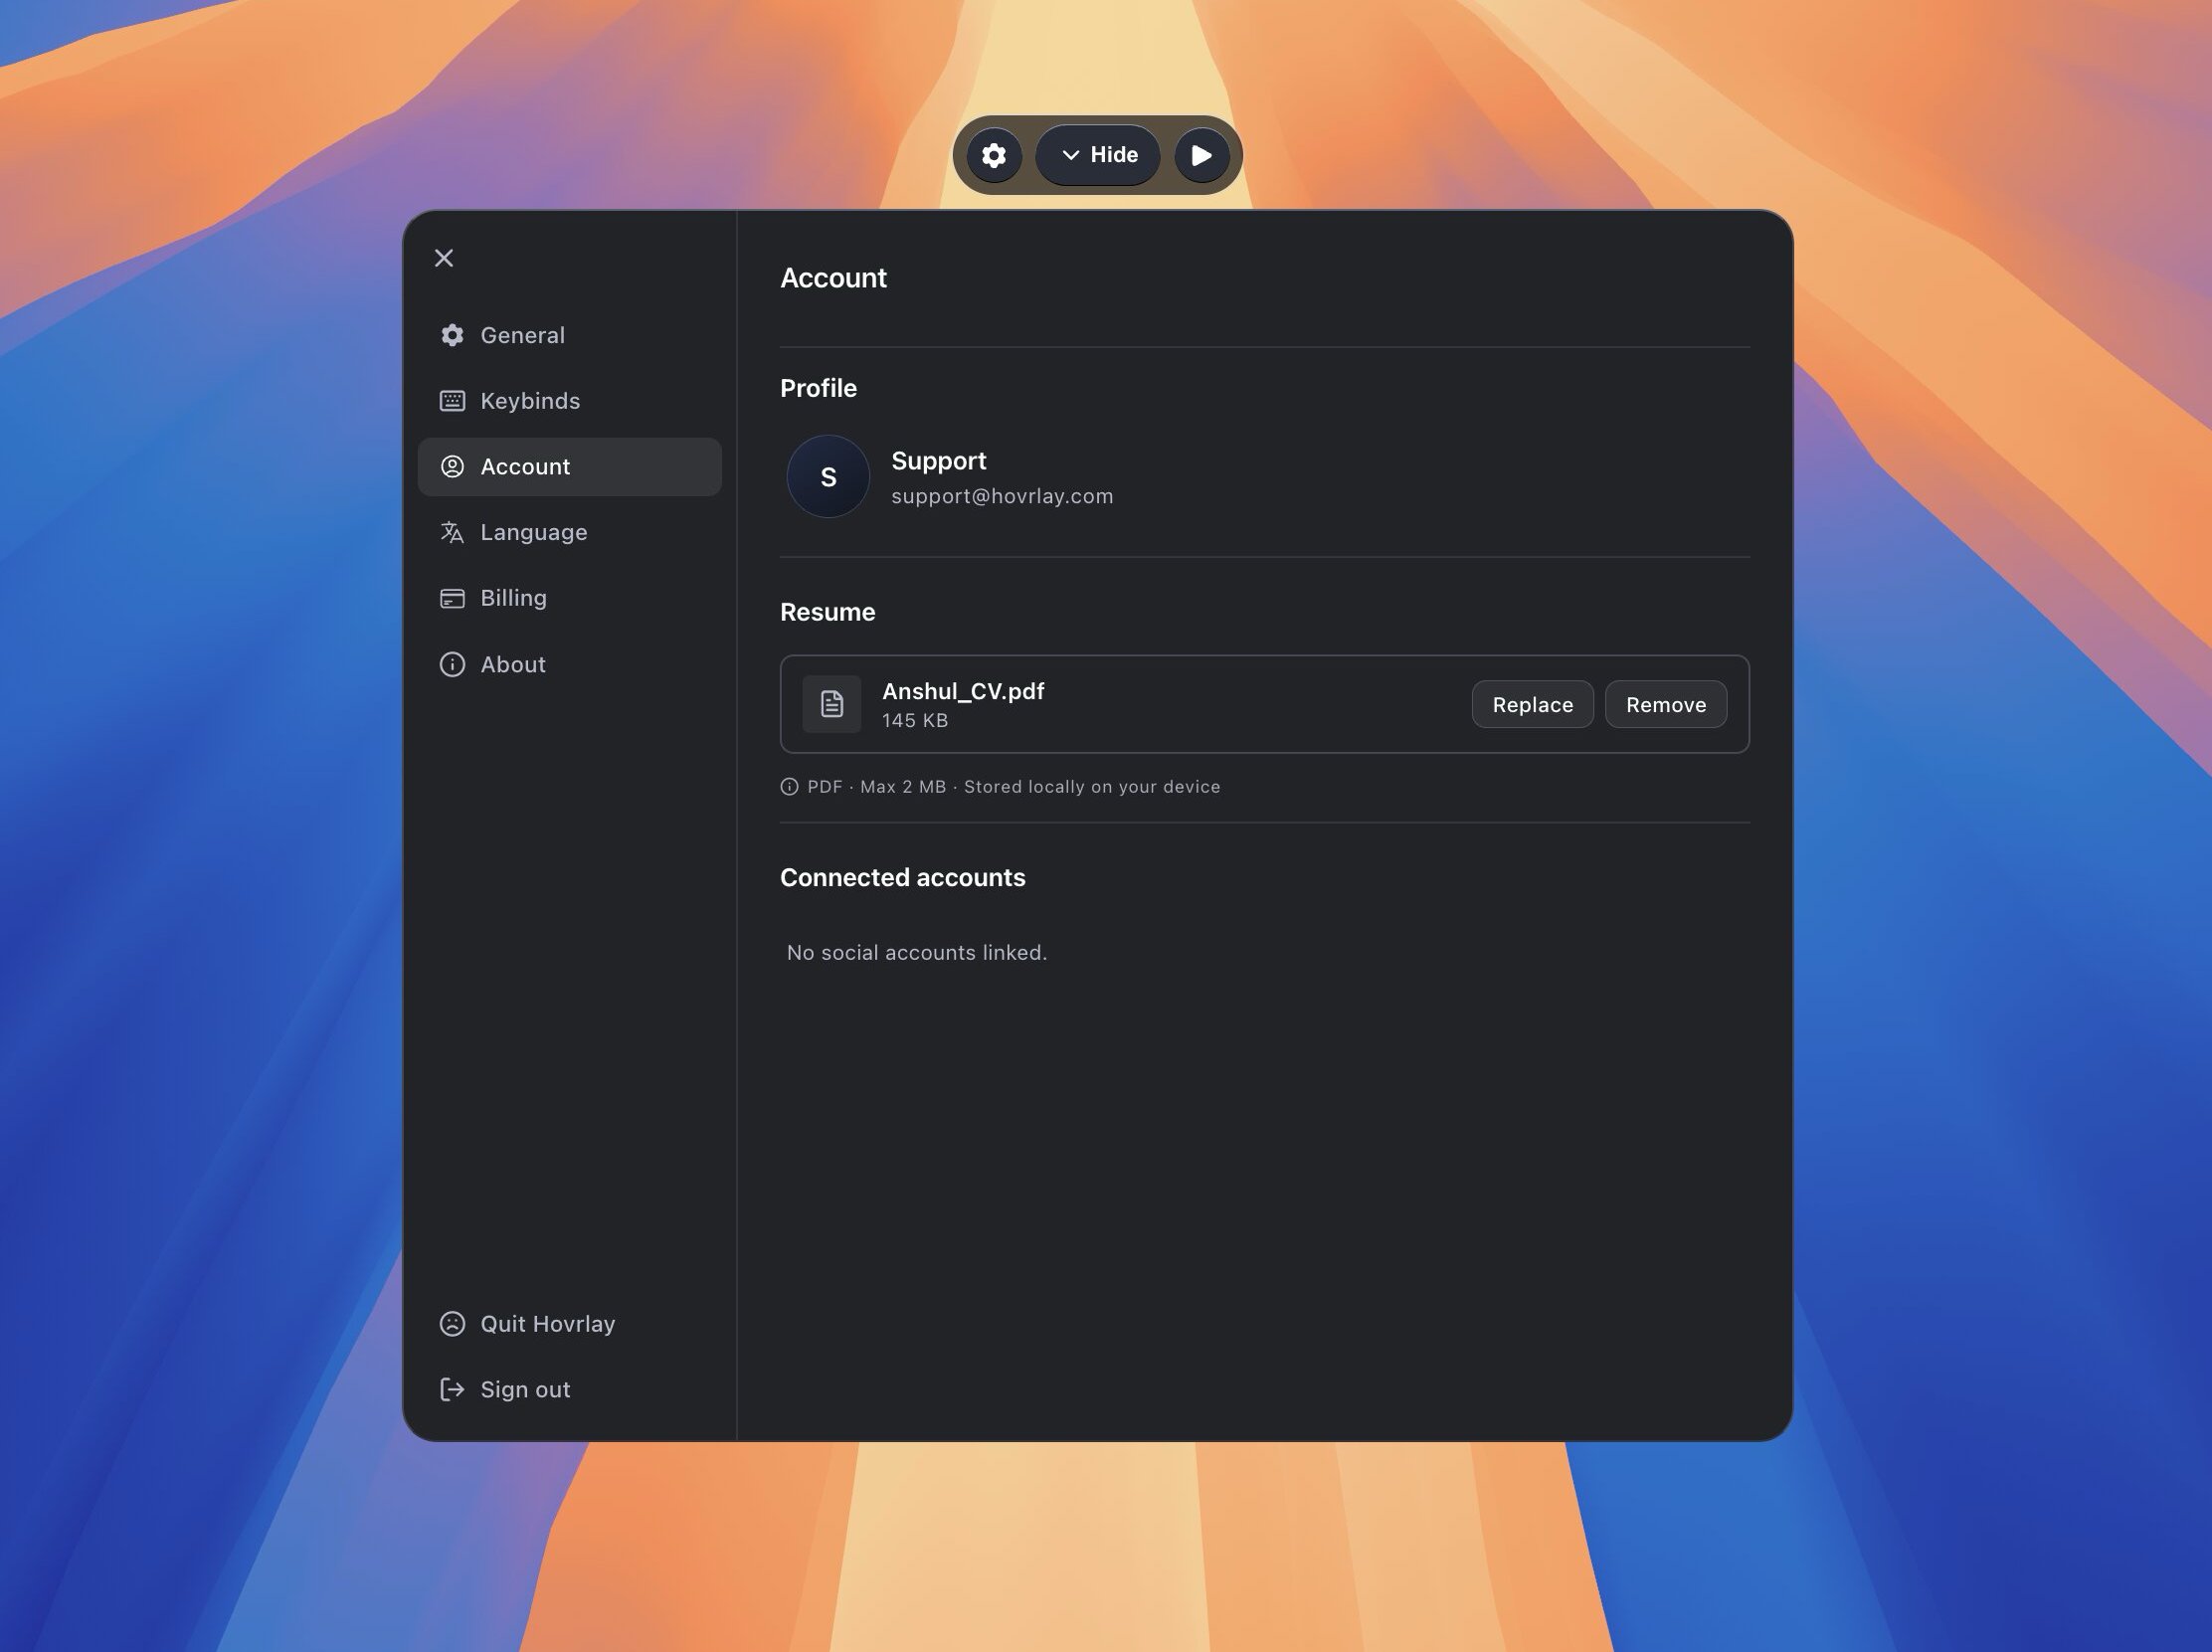The image size is (2212, 1652).
Task: Open the General settings section
Action: pyautogui.click(x=569, y=335)
